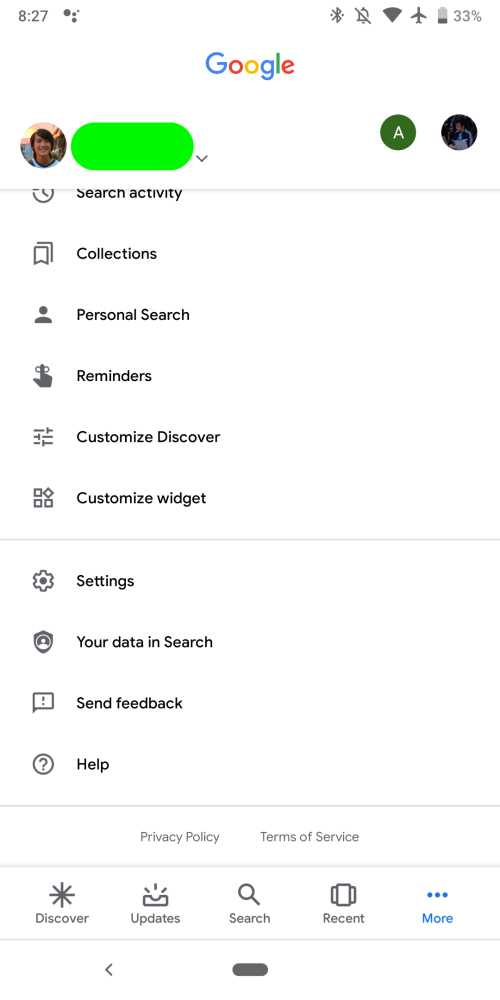
Task: Open Settings via the gear icon
Action: click(x=43, y=581)
